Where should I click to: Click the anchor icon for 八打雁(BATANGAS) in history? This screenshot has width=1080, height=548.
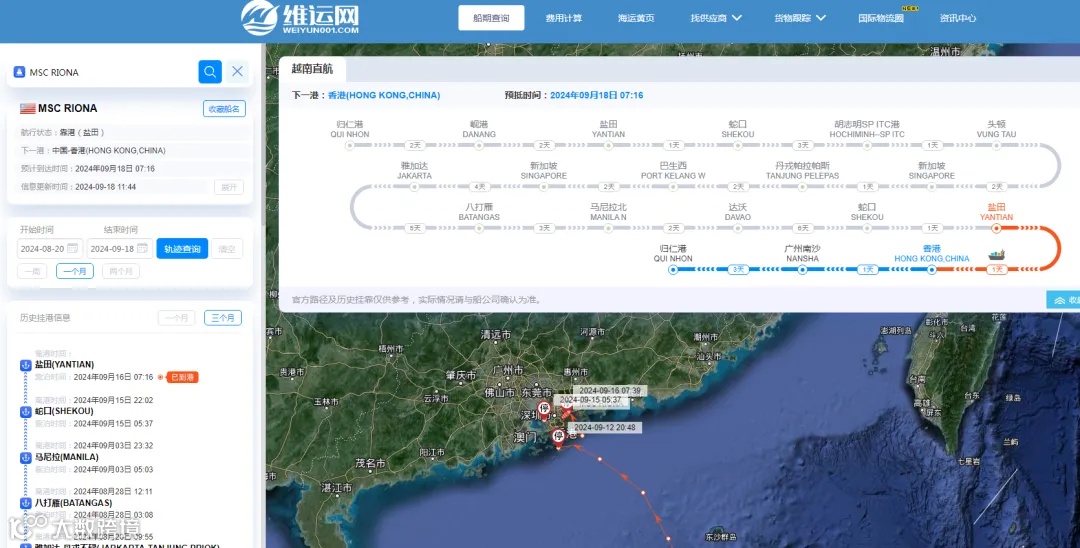pos(25,503)
